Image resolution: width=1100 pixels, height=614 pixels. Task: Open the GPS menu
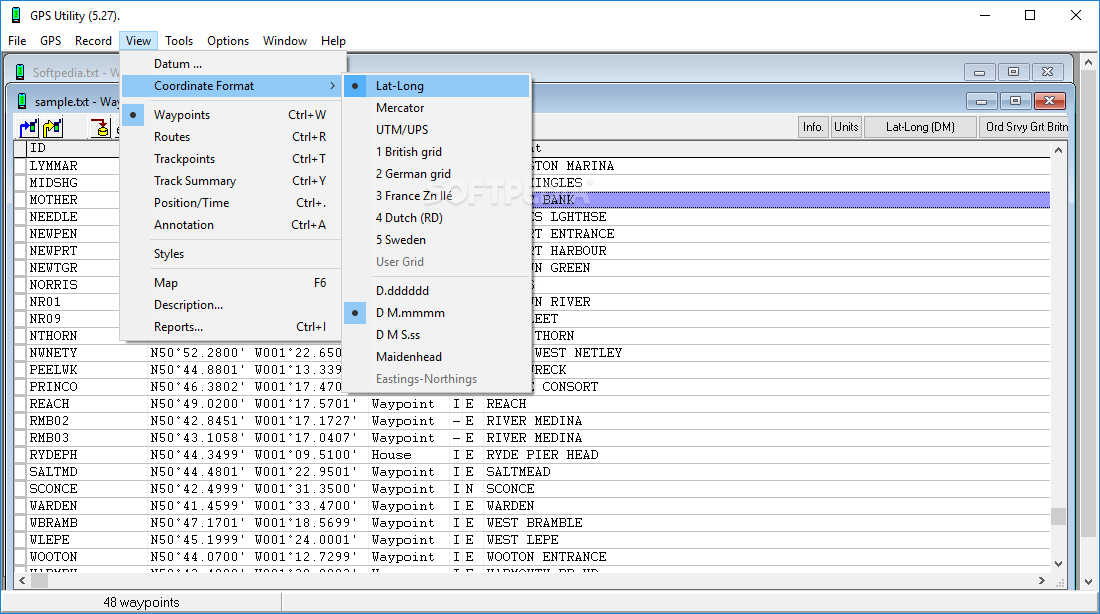[51, 41]
